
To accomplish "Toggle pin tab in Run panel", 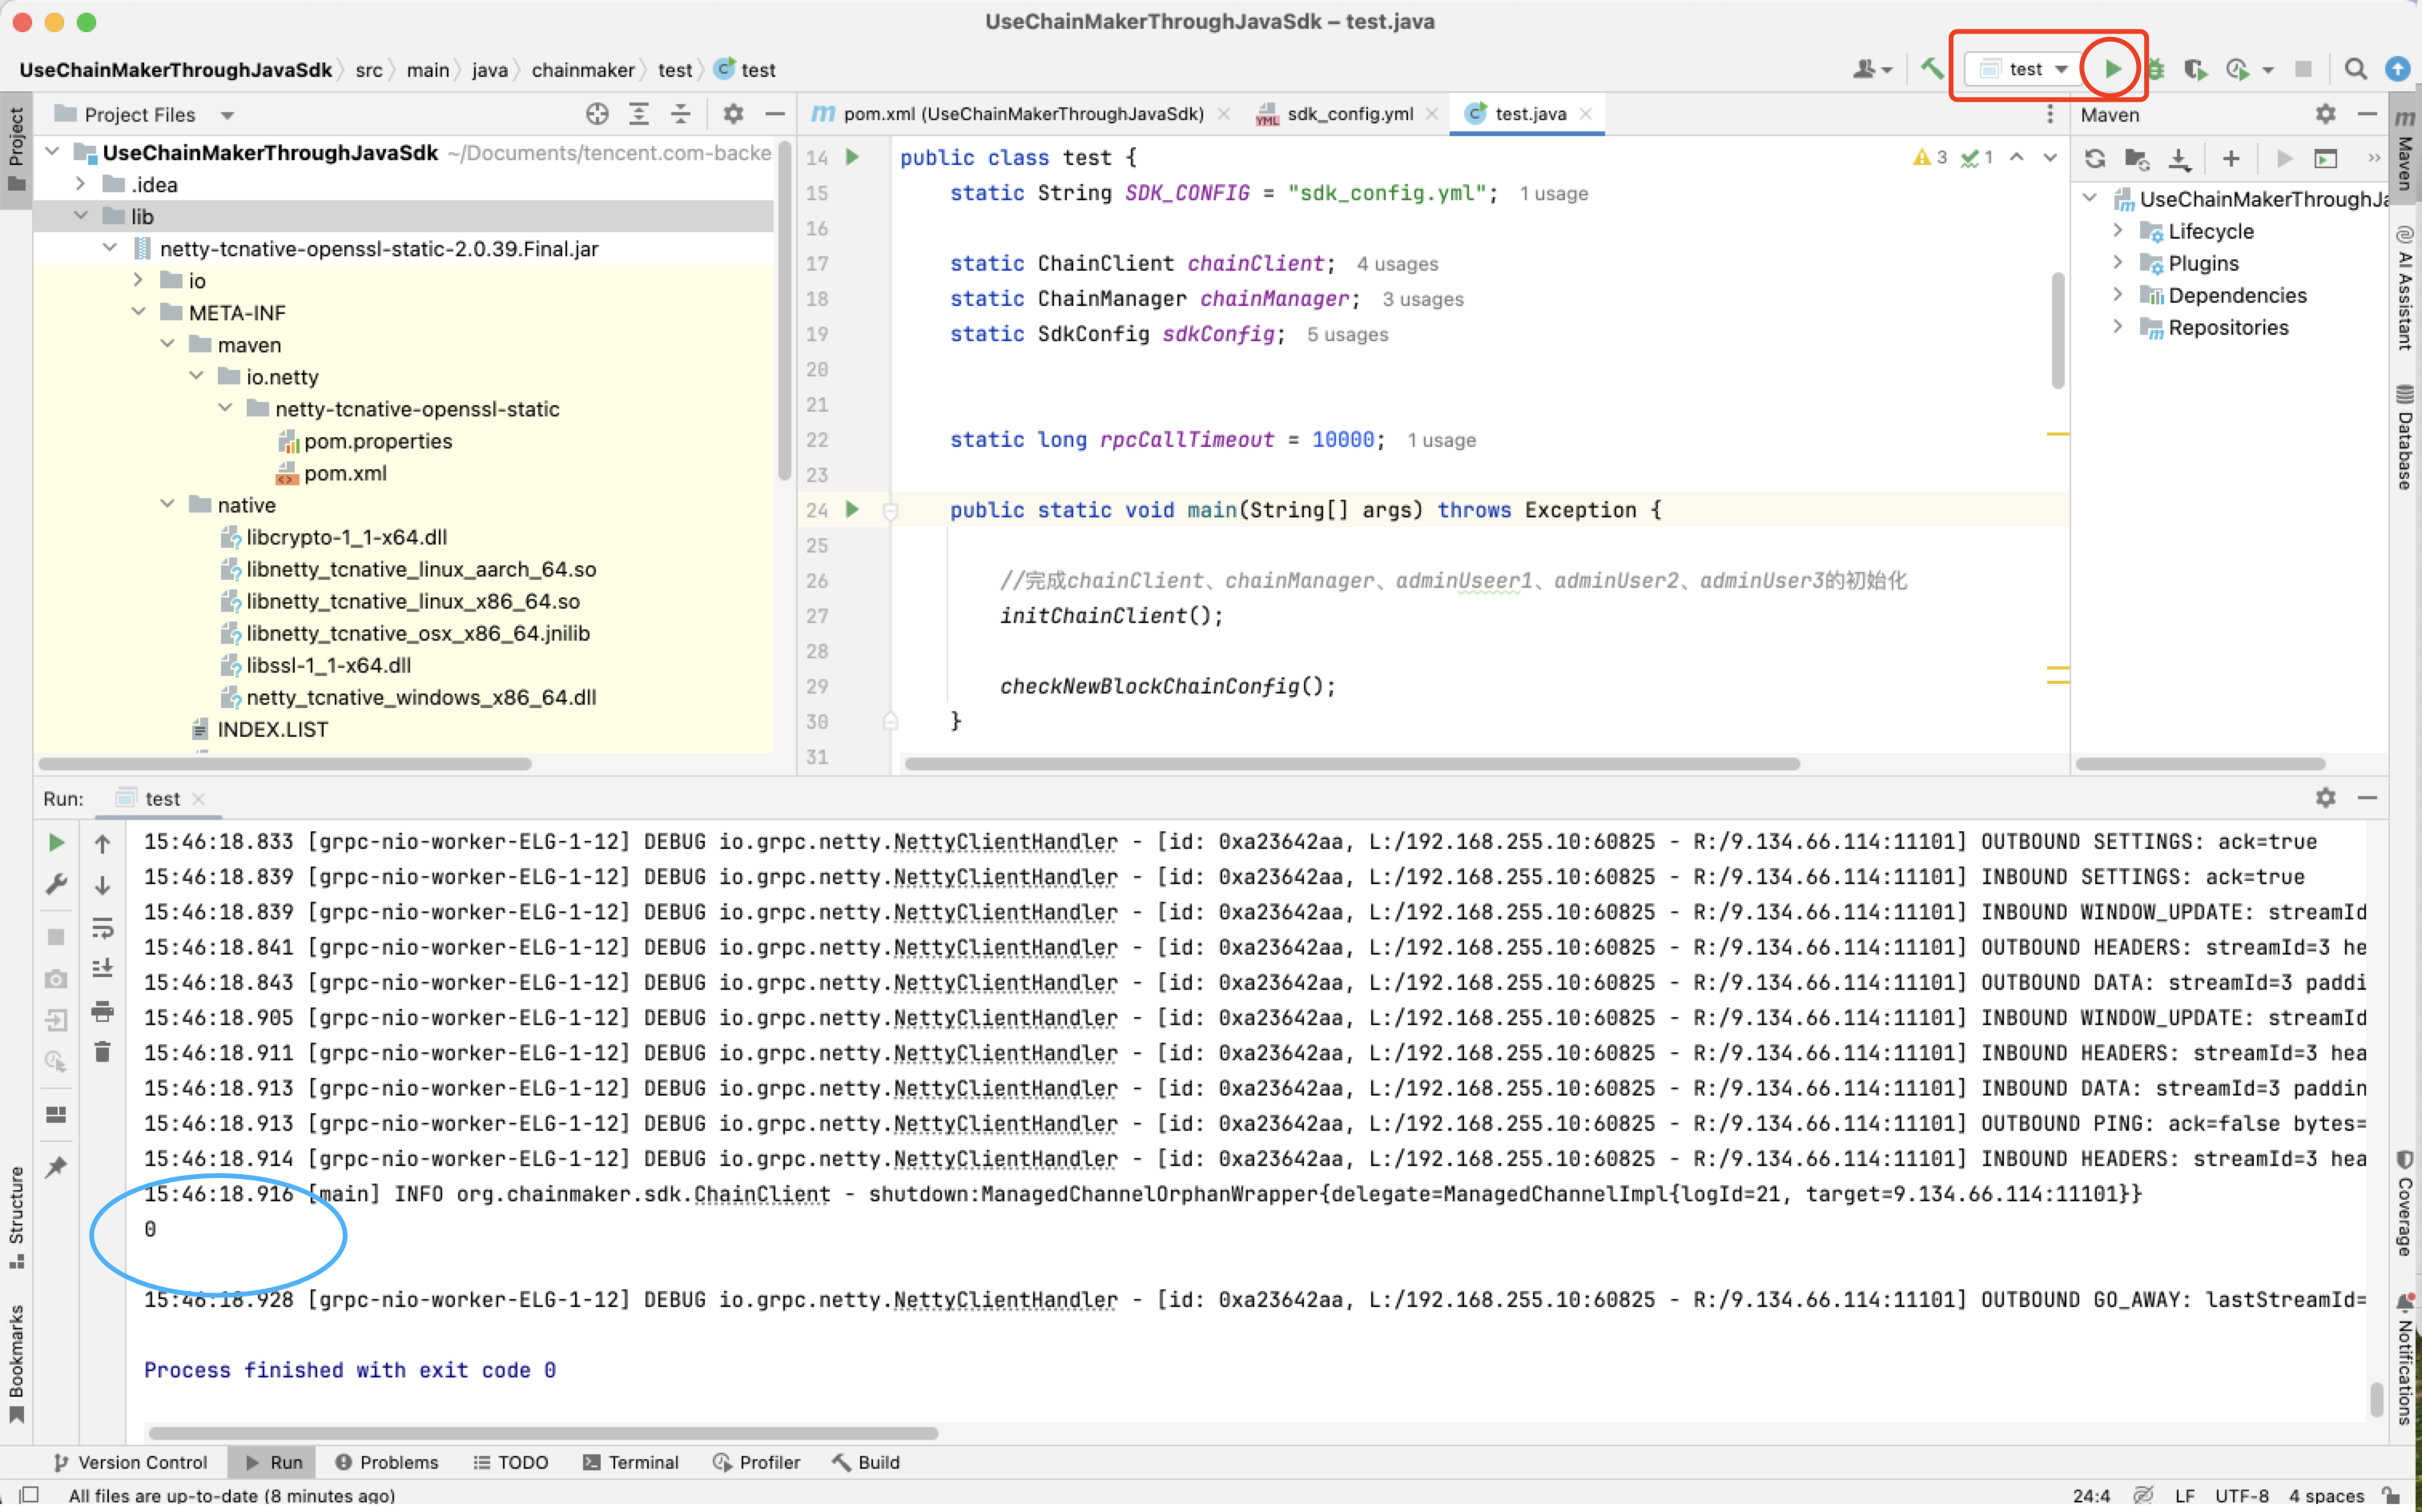I will pyautogui.click(x=56, y=1166).
